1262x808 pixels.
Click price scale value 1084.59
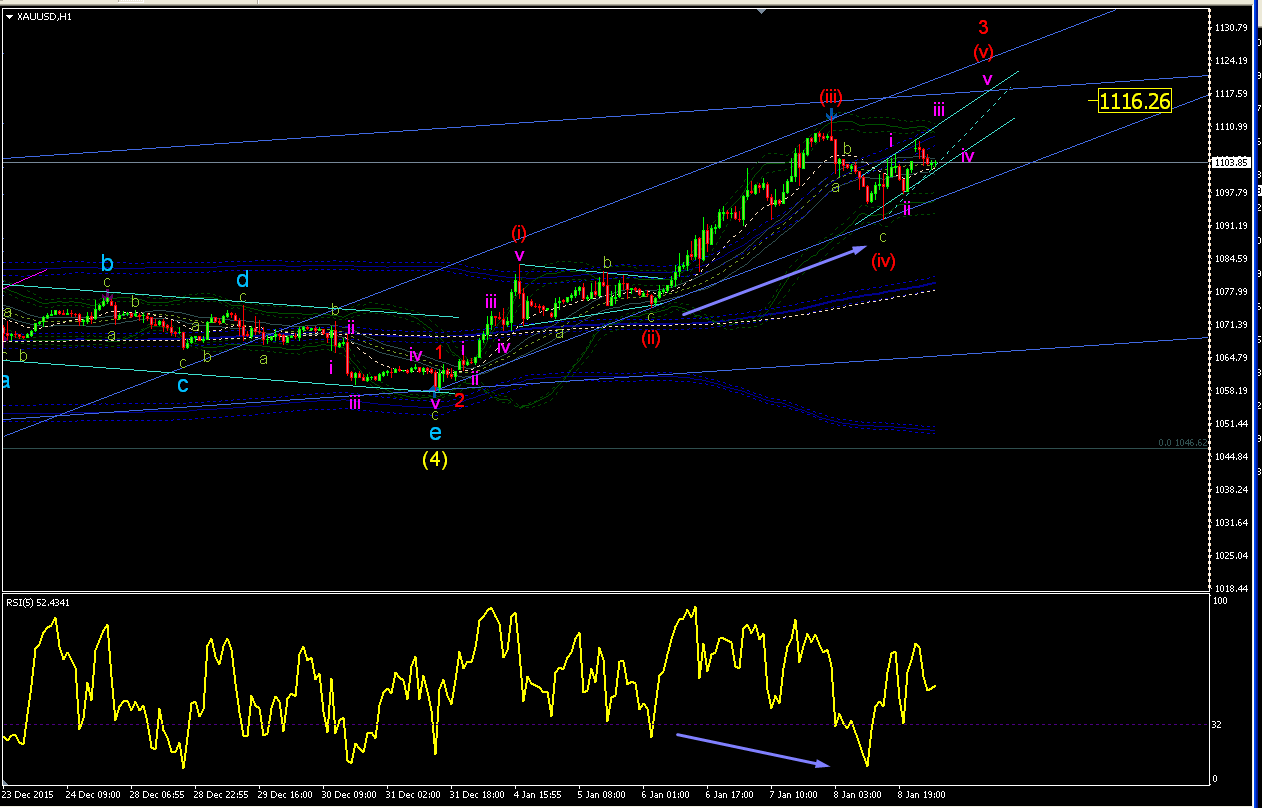(1231, 259)
